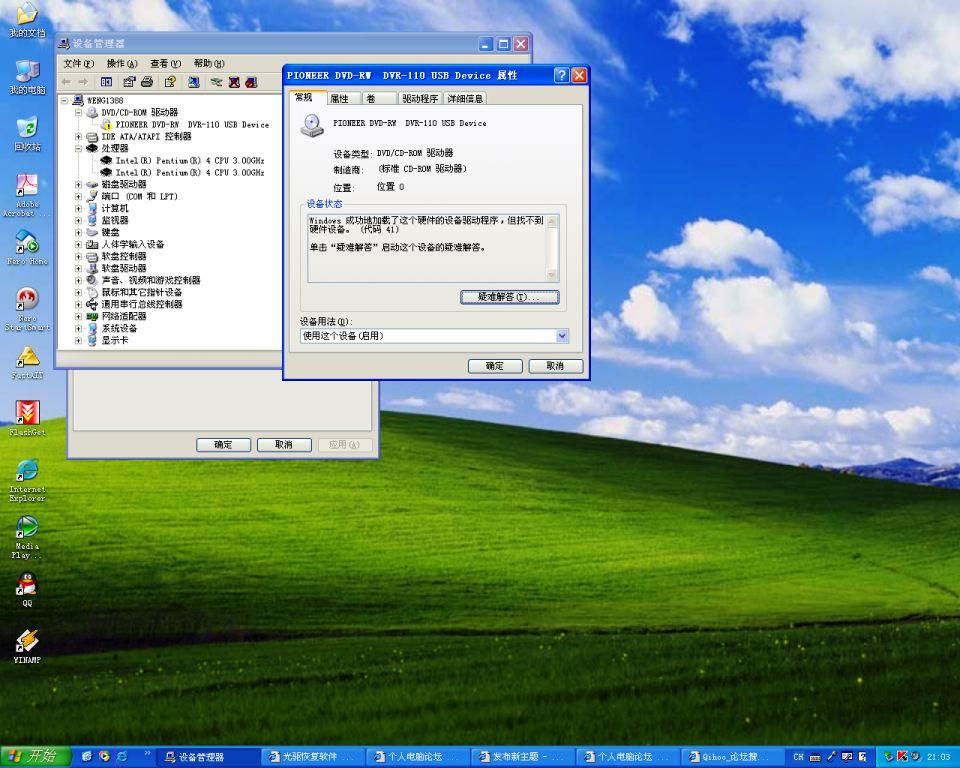The height and width of the screenshot is (768, 960).
Task: Open the 设备用法 dropdown list
Action: point(562,336)
